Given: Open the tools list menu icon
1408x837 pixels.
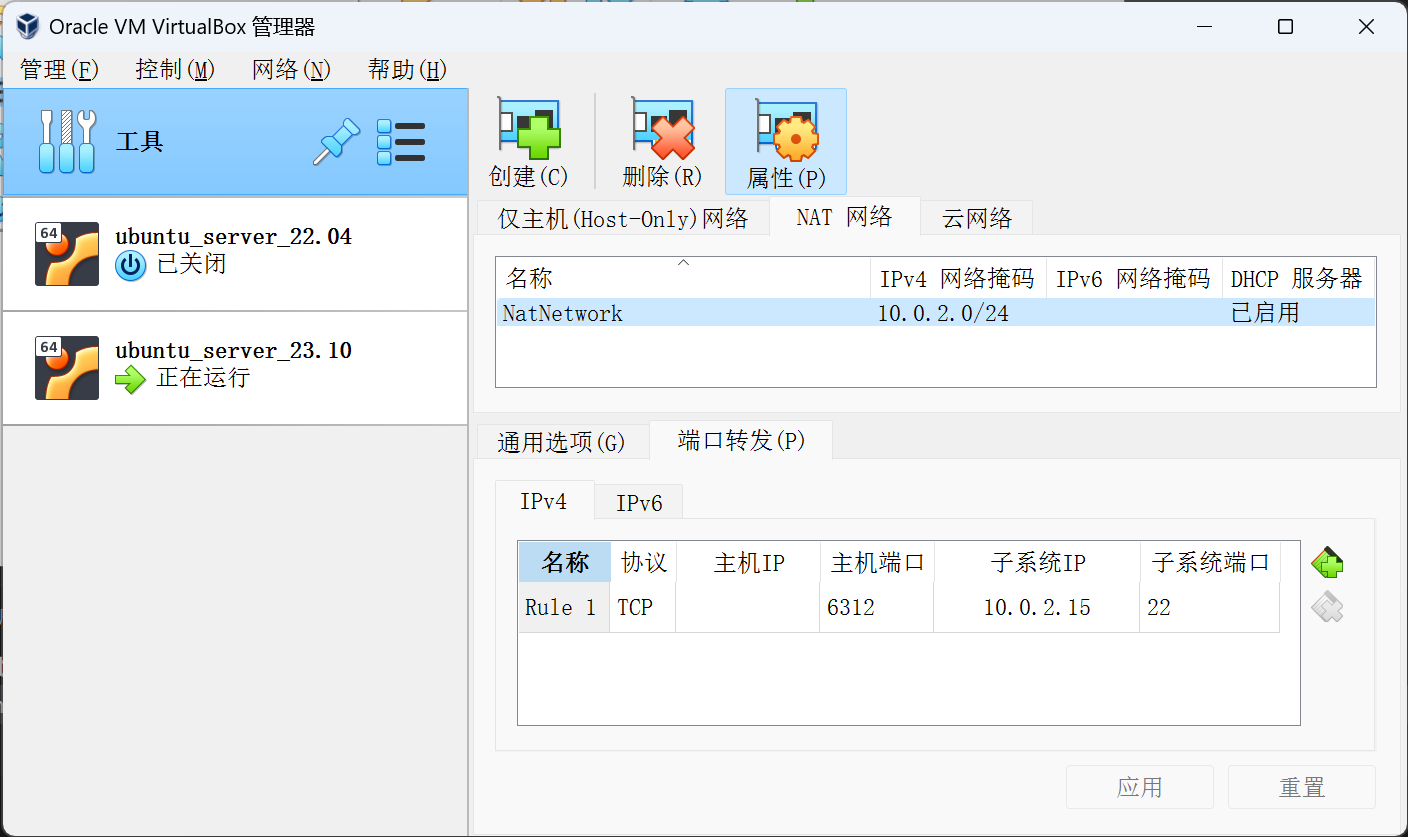Looking at the screenshot, I should 401,142.
